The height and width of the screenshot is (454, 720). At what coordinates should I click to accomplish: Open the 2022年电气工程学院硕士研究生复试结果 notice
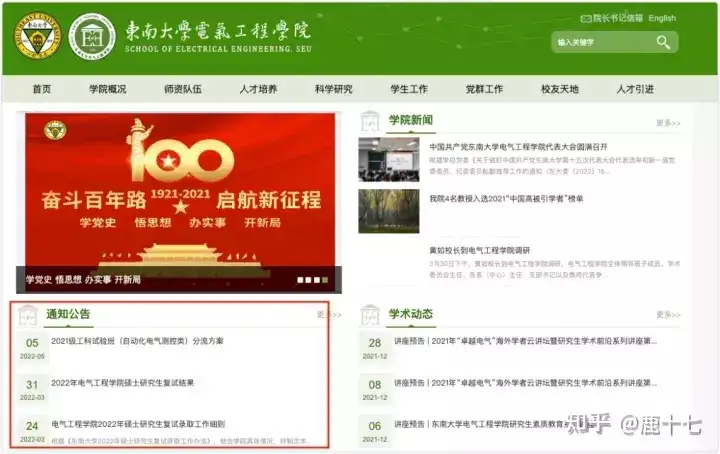tap(123, 383)
